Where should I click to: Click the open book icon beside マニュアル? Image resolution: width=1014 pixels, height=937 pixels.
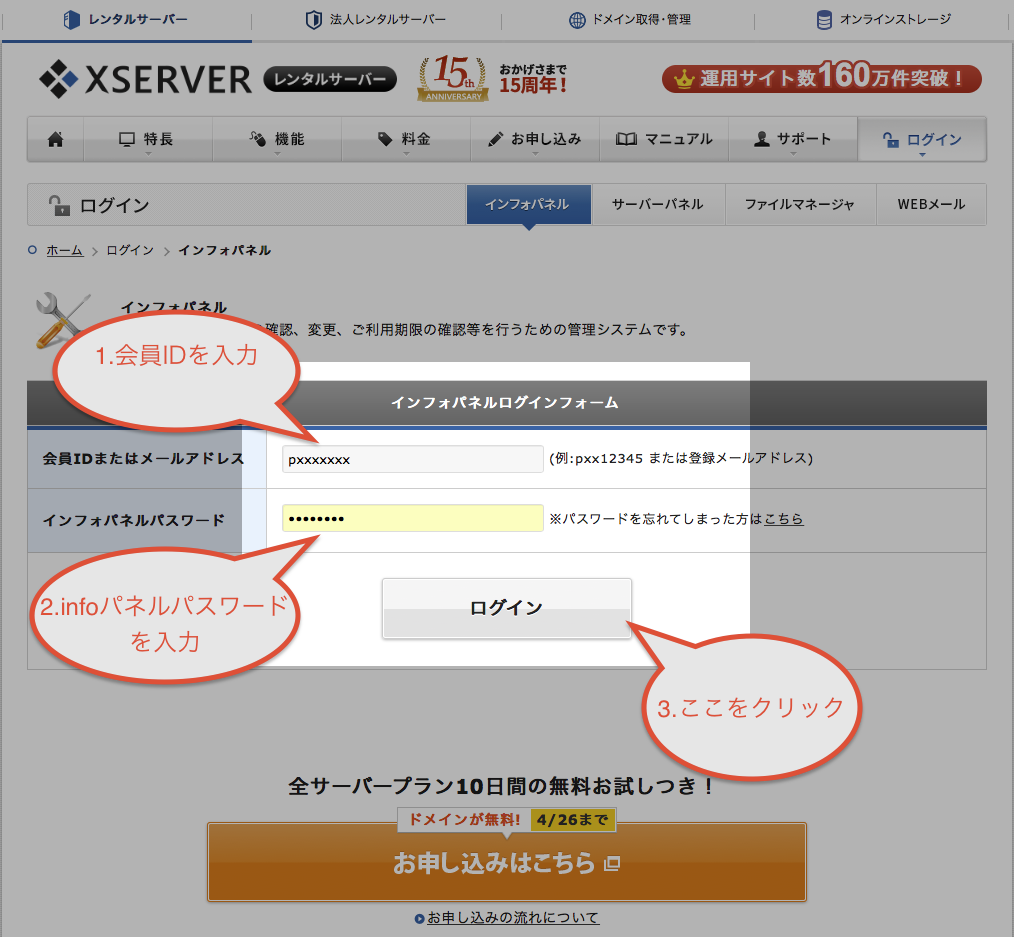[626, 139]
